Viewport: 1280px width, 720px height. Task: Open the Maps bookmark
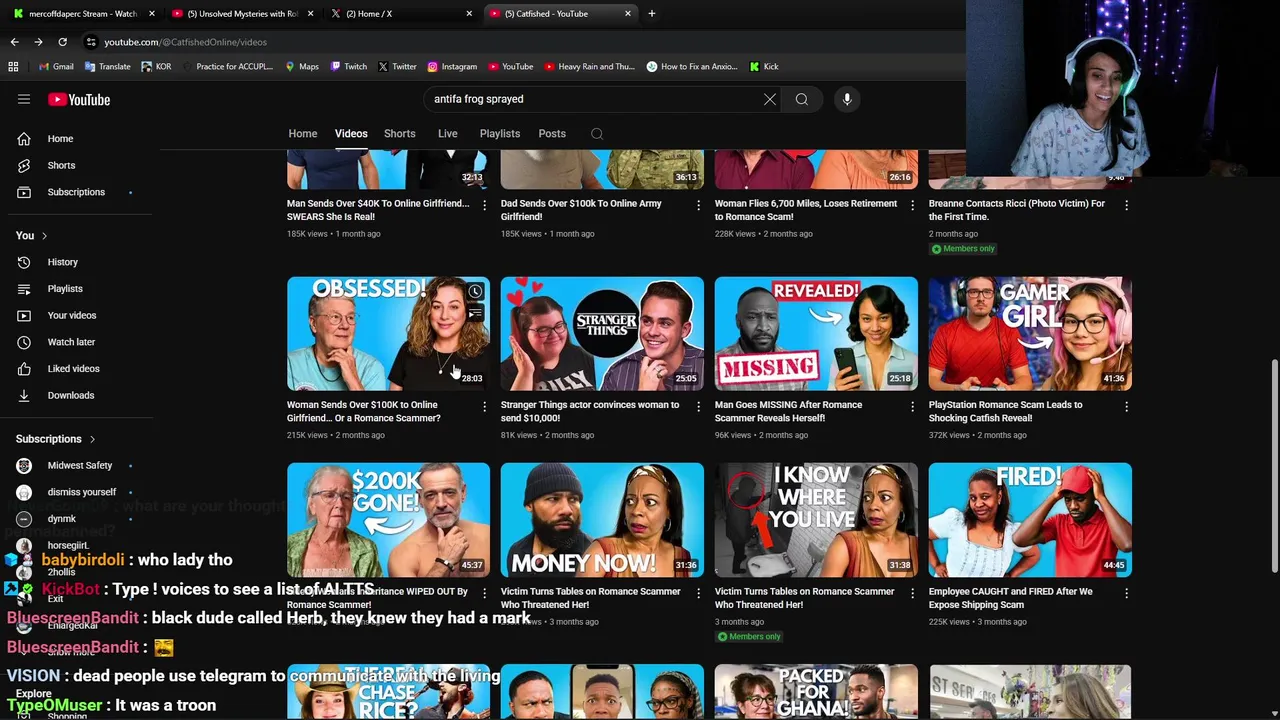[302, 66]
